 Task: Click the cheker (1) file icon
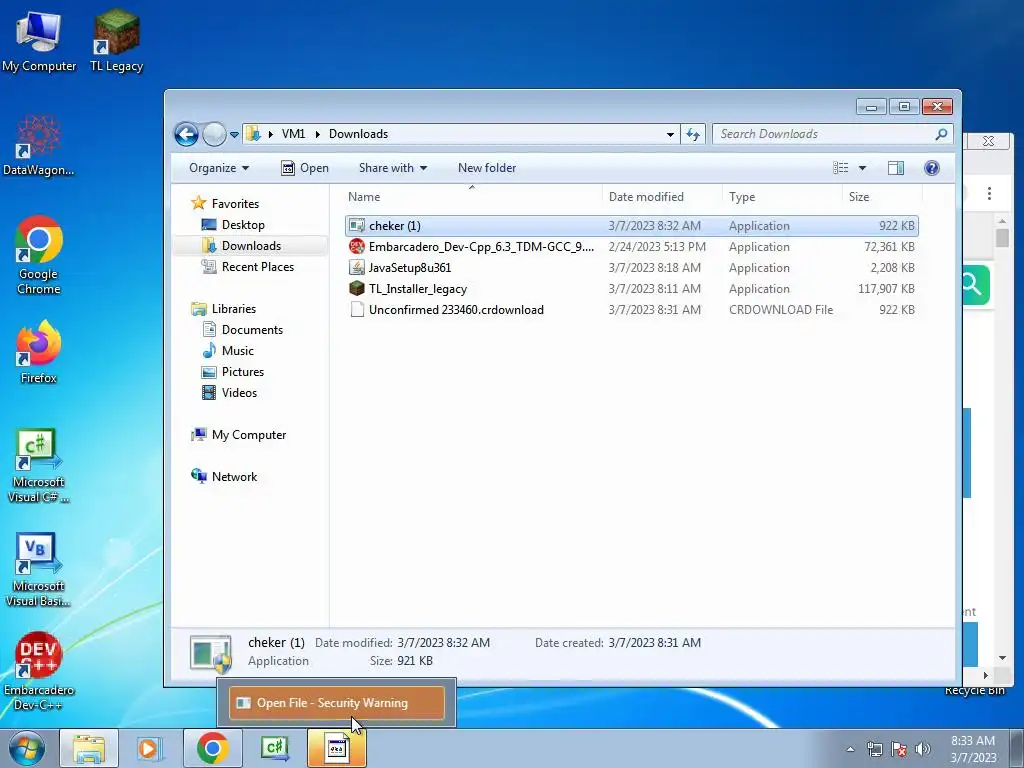357,226
